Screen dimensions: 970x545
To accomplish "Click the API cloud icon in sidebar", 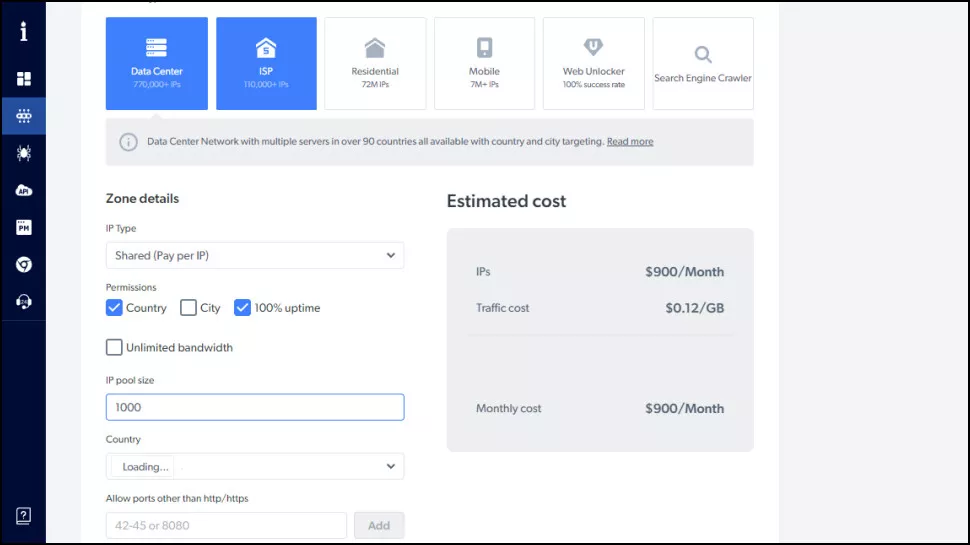I will [x=24, y=191].
